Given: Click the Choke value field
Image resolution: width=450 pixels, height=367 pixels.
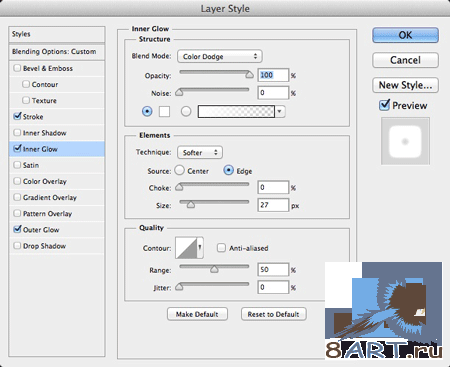Looking at the screenshot, I should pyautogui.click(x=273, y=187).
